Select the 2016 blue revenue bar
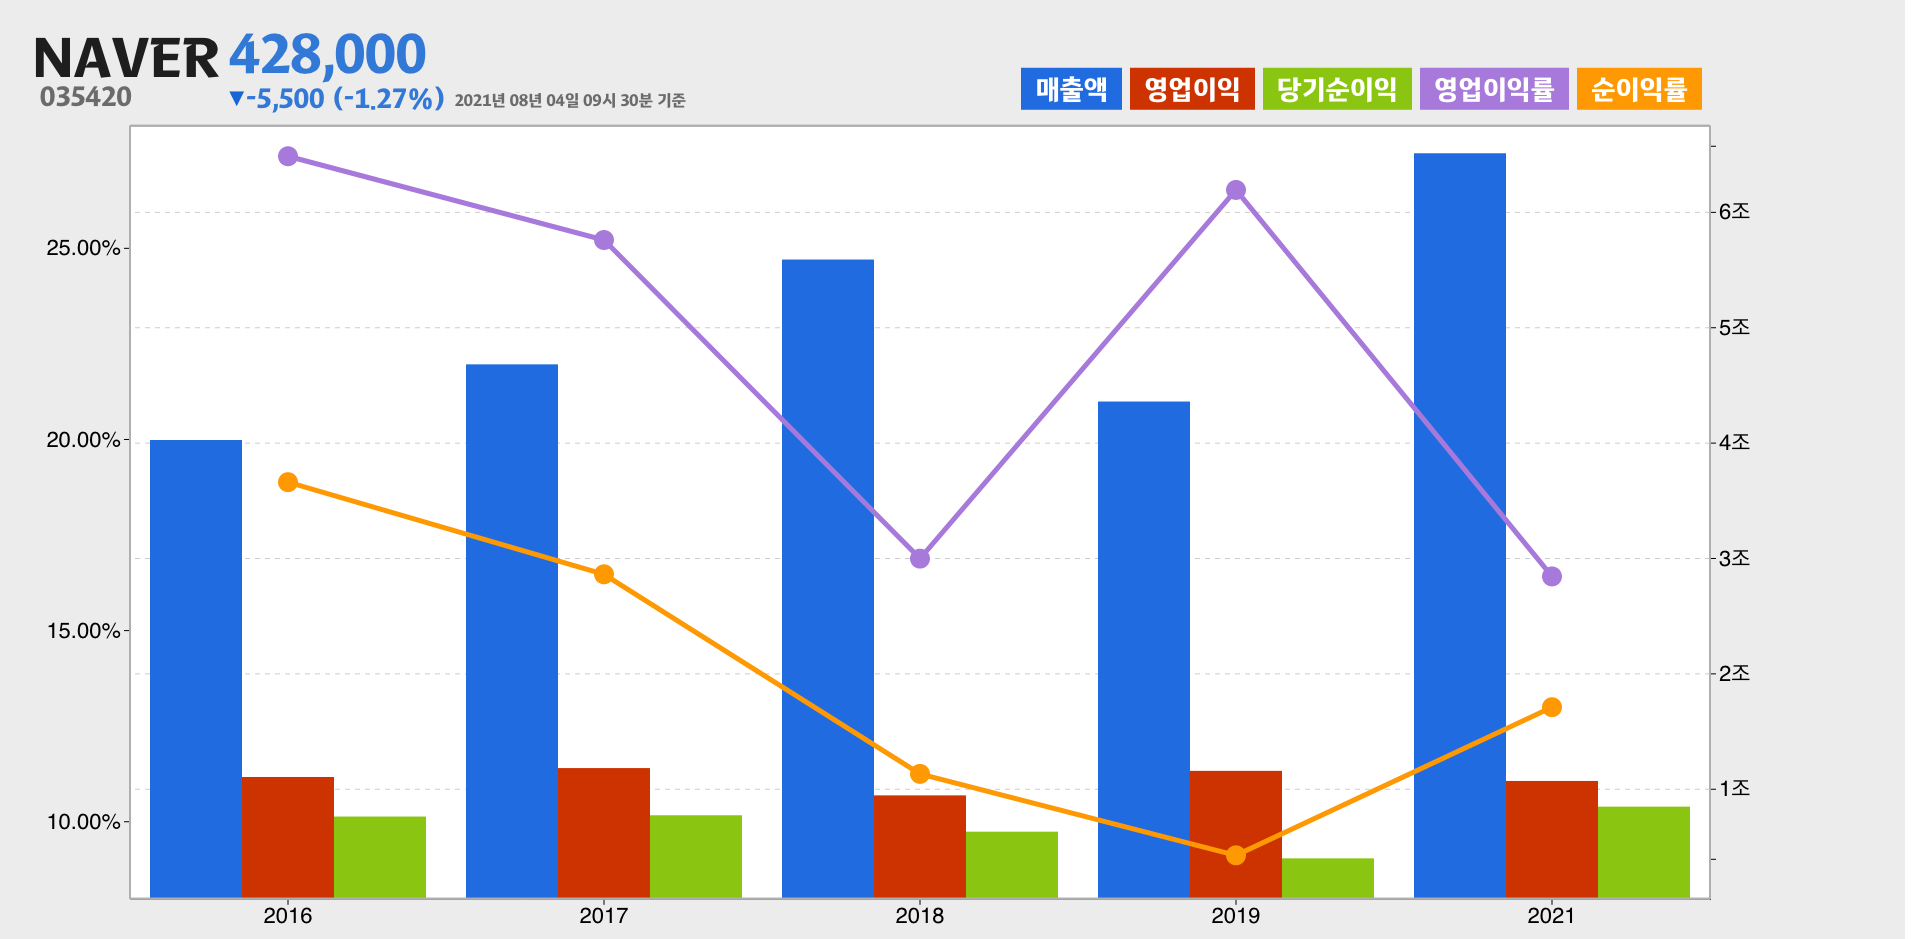Image resolution: width=1920 pixels, height=939 pixels. coord(196,669)
